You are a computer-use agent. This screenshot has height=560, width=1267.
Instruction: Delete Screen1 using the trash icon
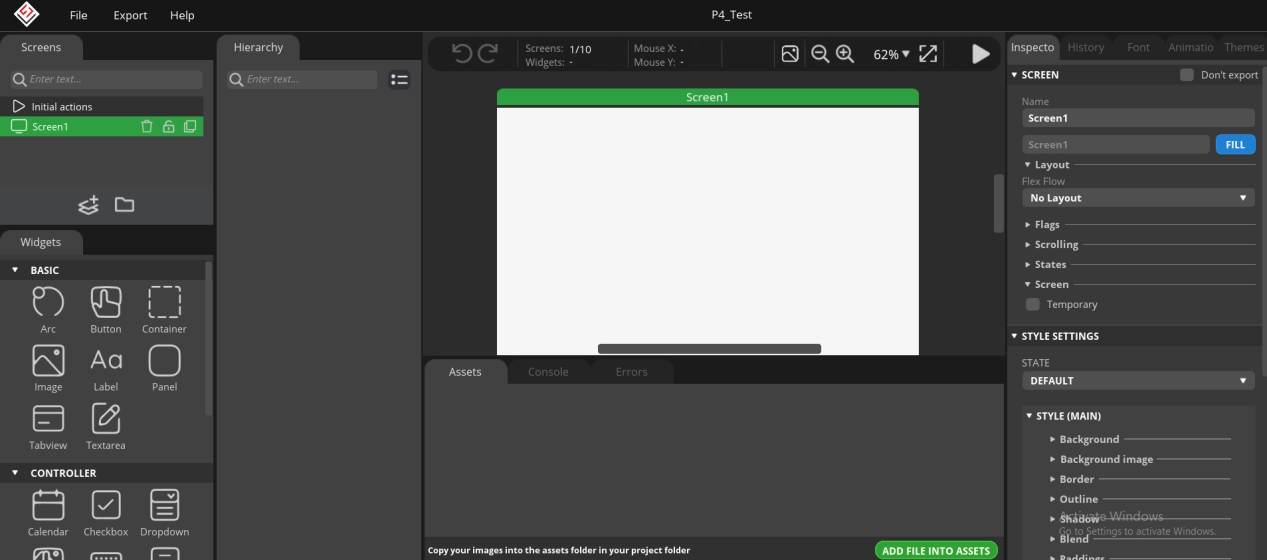coord(147,127)
